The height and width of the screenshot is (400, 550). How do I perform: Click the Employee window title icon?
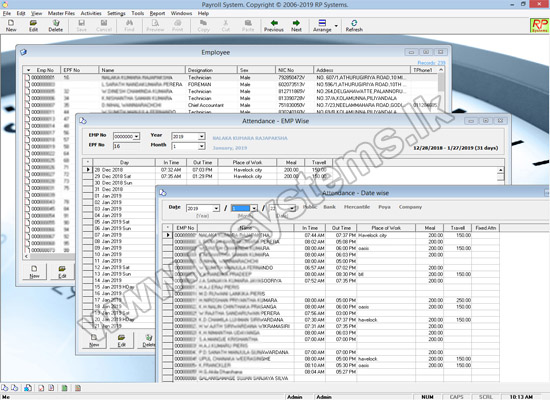(x=24, y=52)
